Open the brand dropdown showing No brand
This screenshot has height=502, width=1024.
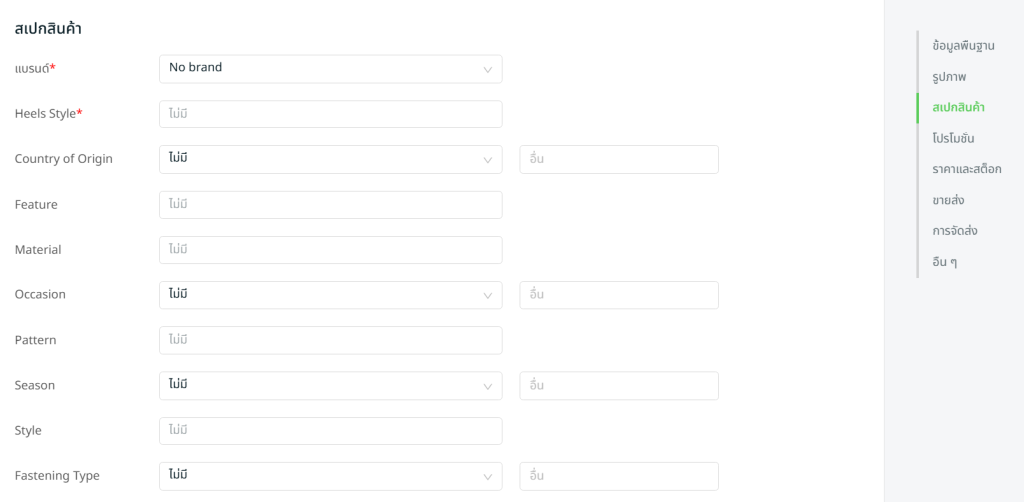330,68
